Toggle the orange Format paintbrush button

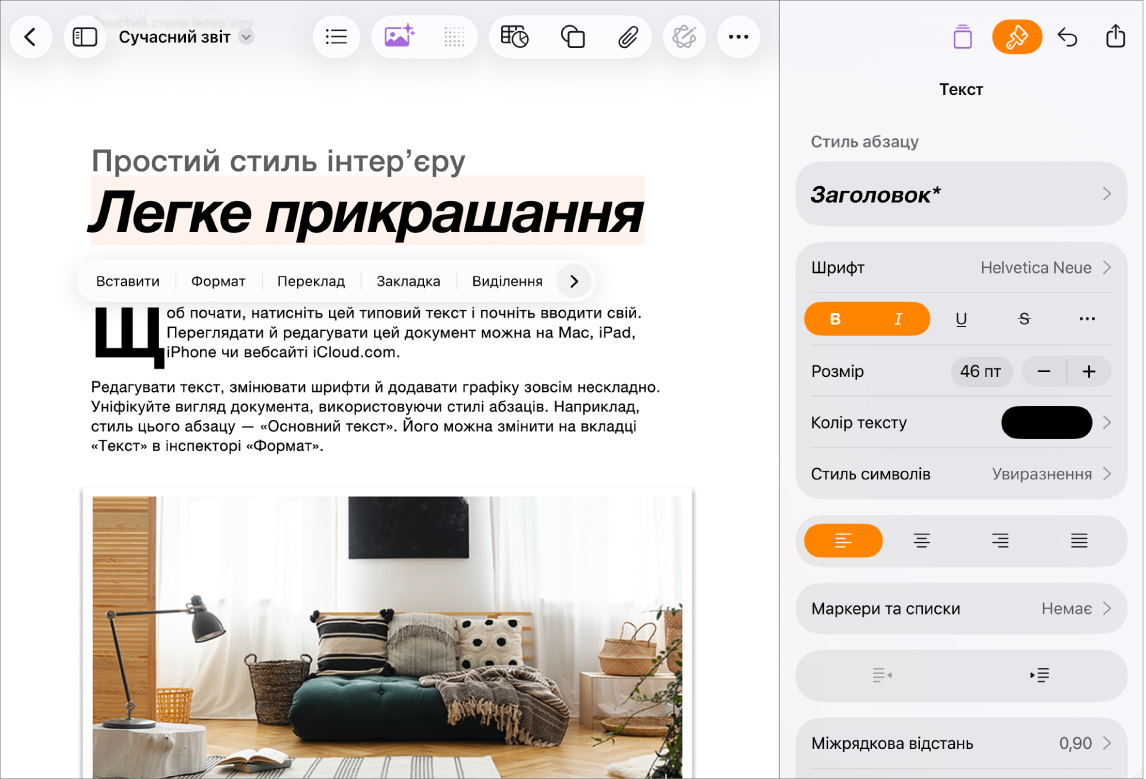pos(1017,37)
